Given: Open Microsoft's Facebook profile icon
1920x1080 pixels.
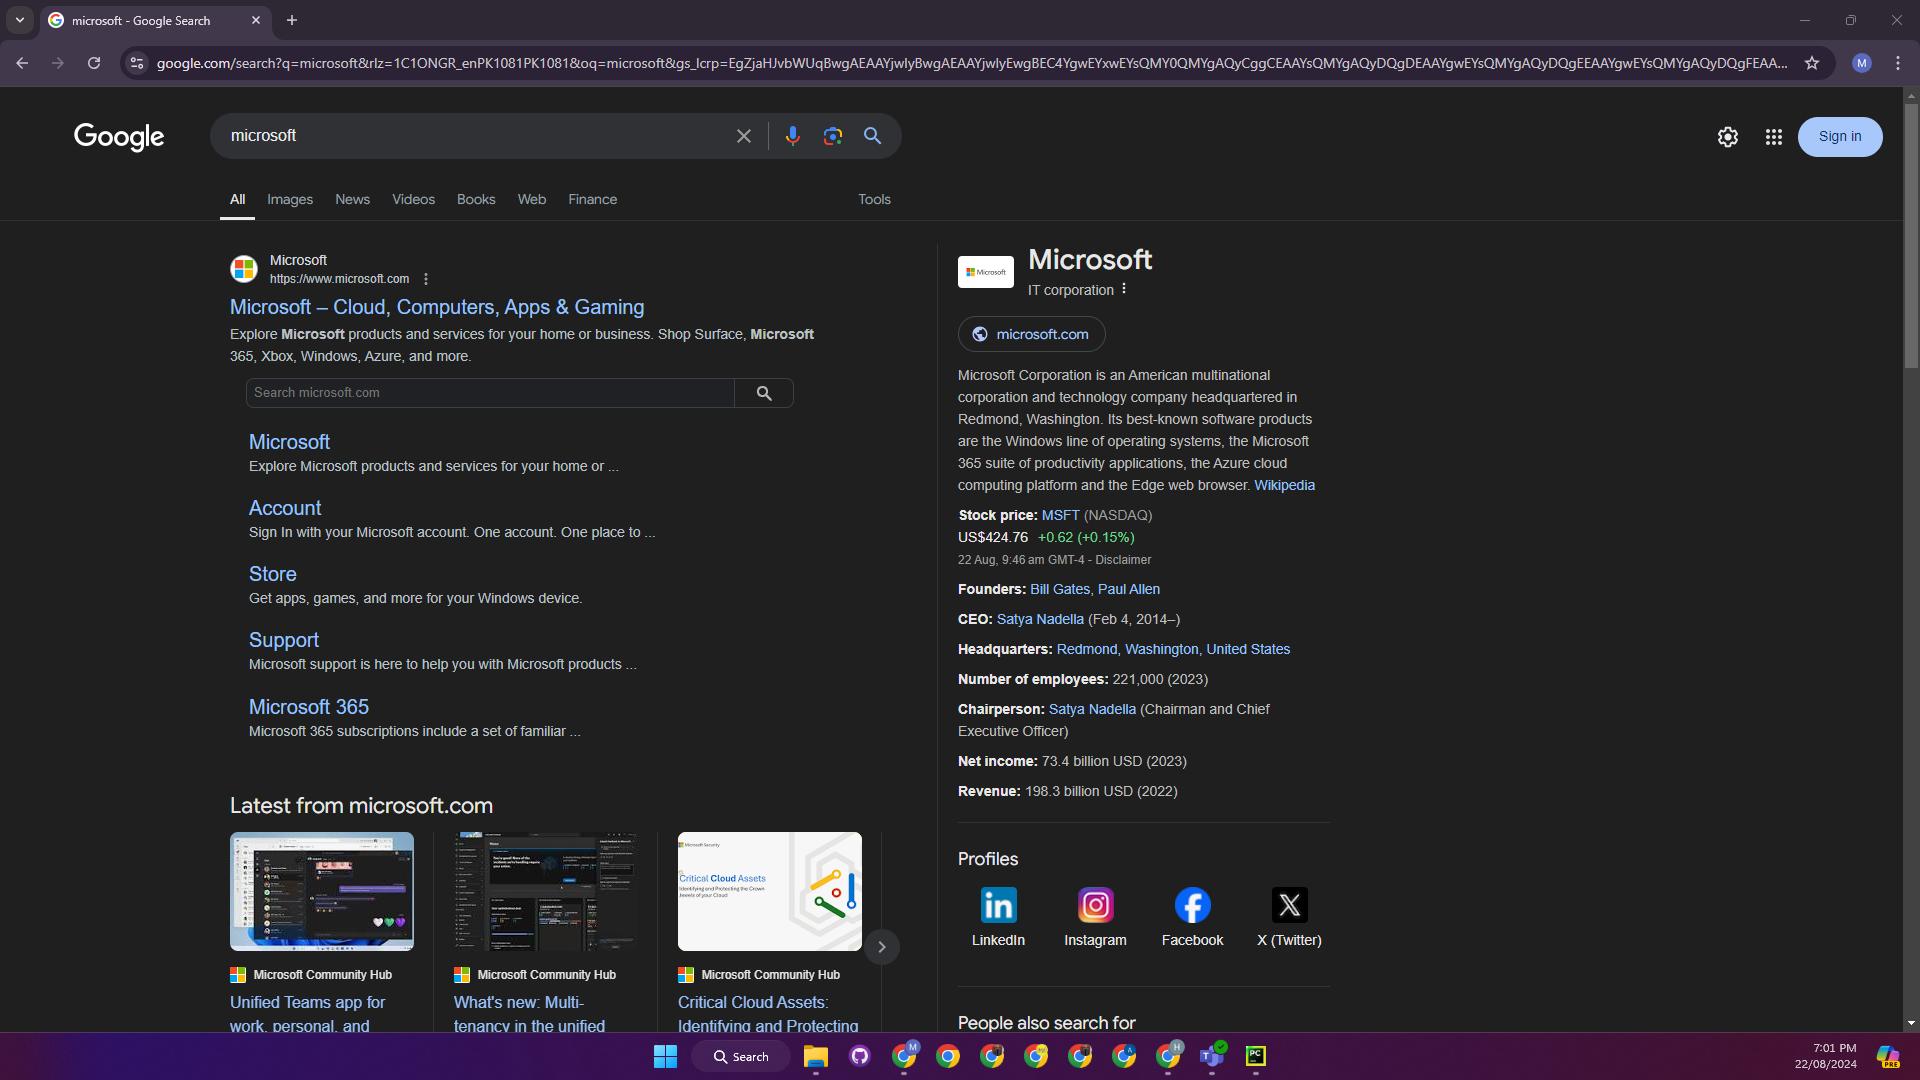Looking at the screenshot, I should pyautogui.click(x=1192, y=905).
